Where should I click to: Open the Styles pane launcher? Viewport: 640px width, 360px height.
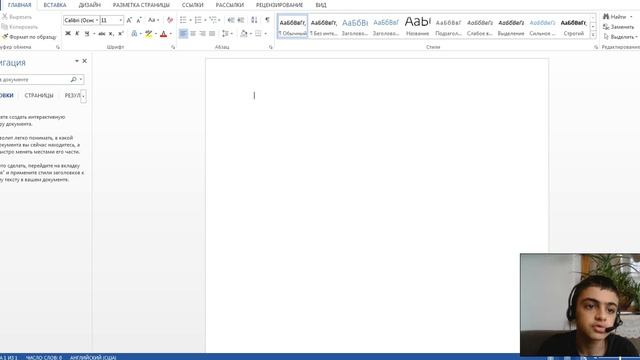(x=596, y=47)
